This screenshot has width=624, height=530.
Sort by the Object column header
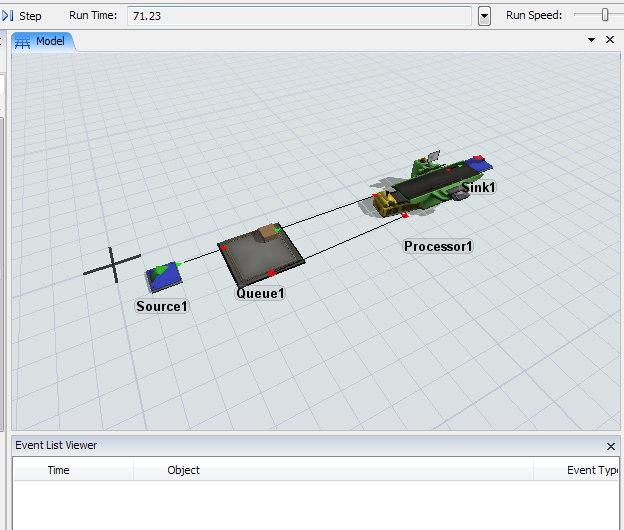184,470
